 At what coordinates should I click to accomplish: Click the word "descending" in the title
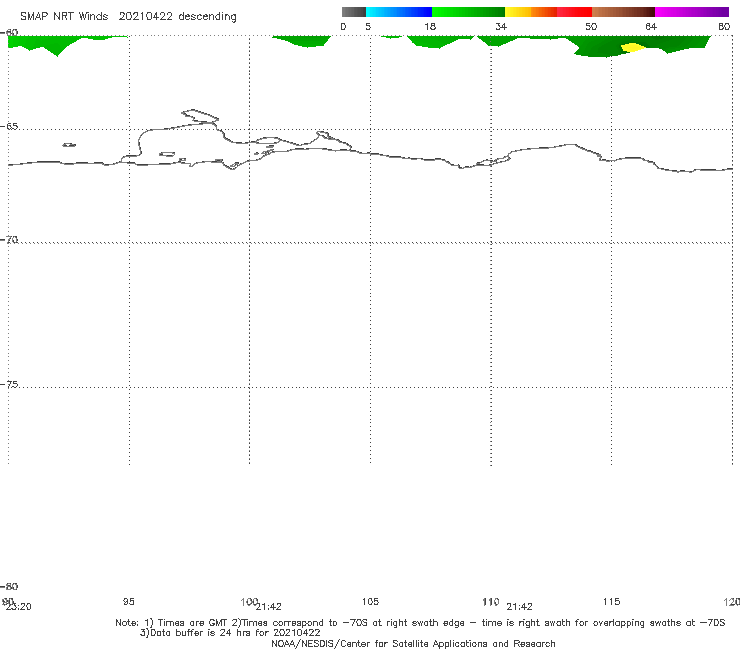click(x=207, y=17)
